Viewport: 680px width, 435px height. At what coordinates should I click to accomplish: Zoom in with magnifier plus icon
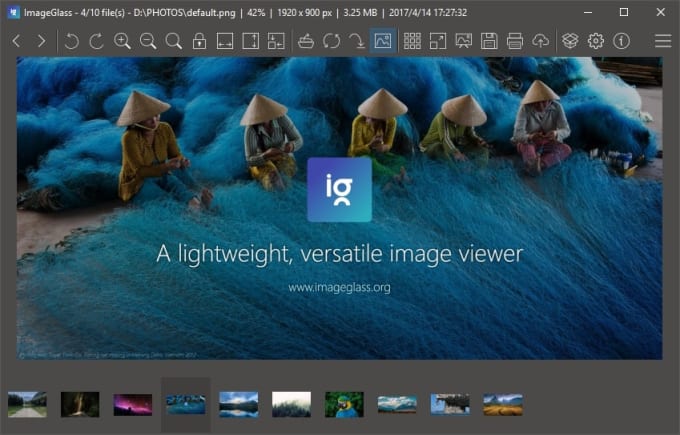coord(122,41)
